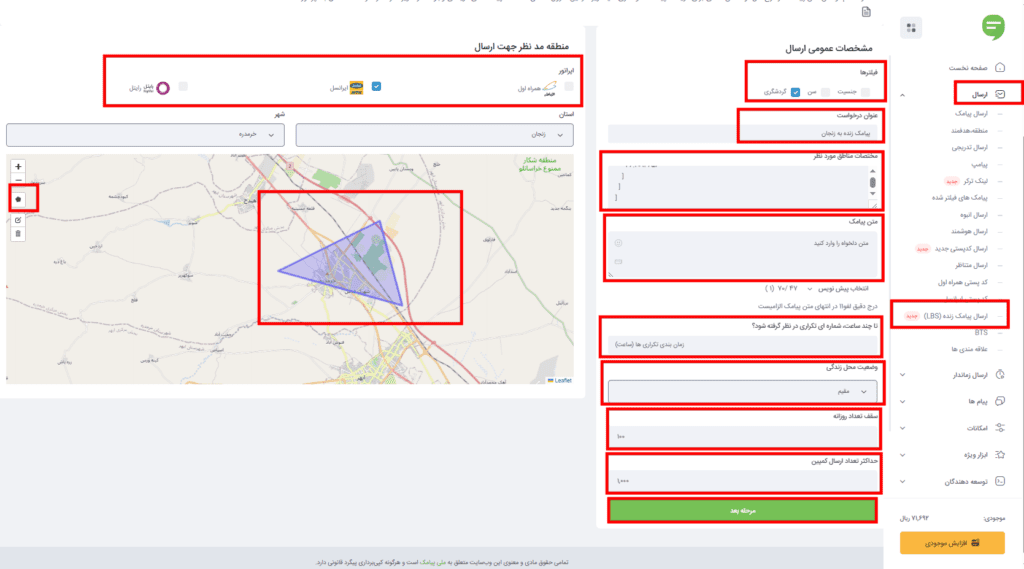Expand the ارسال زماندار menu chevron
Image resolution: width=1024 pixels, height=569 pixels.
(903, 375)
